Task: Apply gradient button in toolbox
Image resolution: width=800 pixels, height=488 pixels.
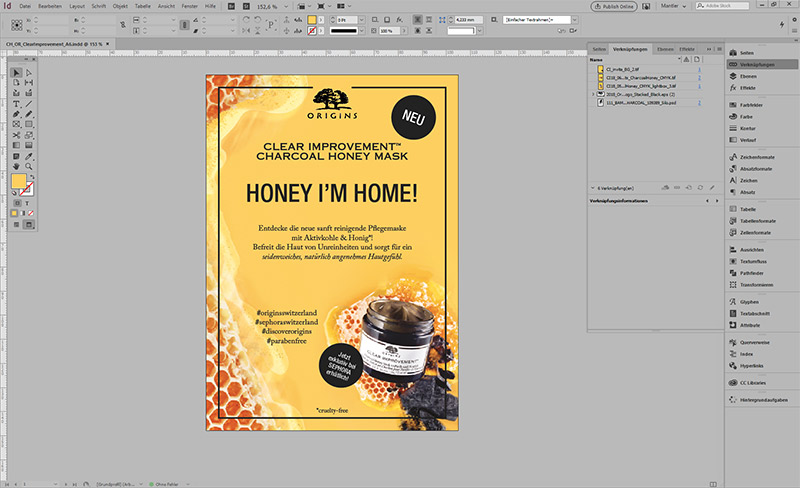Action: click(x=22, y=213)
